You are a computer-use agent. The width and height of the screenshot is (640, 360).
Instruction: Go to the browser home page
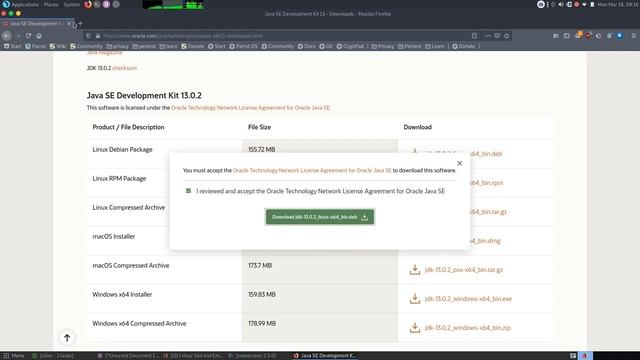coord(39,36)
